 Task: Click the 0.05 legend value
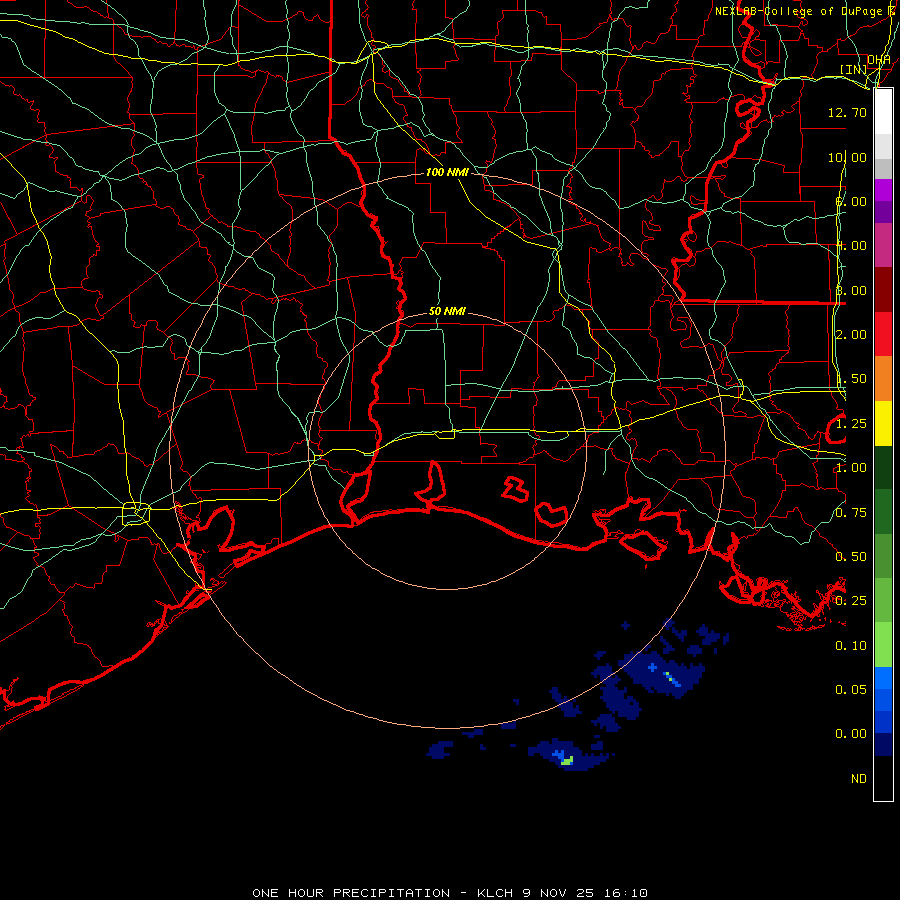click(x=851, y=689)
